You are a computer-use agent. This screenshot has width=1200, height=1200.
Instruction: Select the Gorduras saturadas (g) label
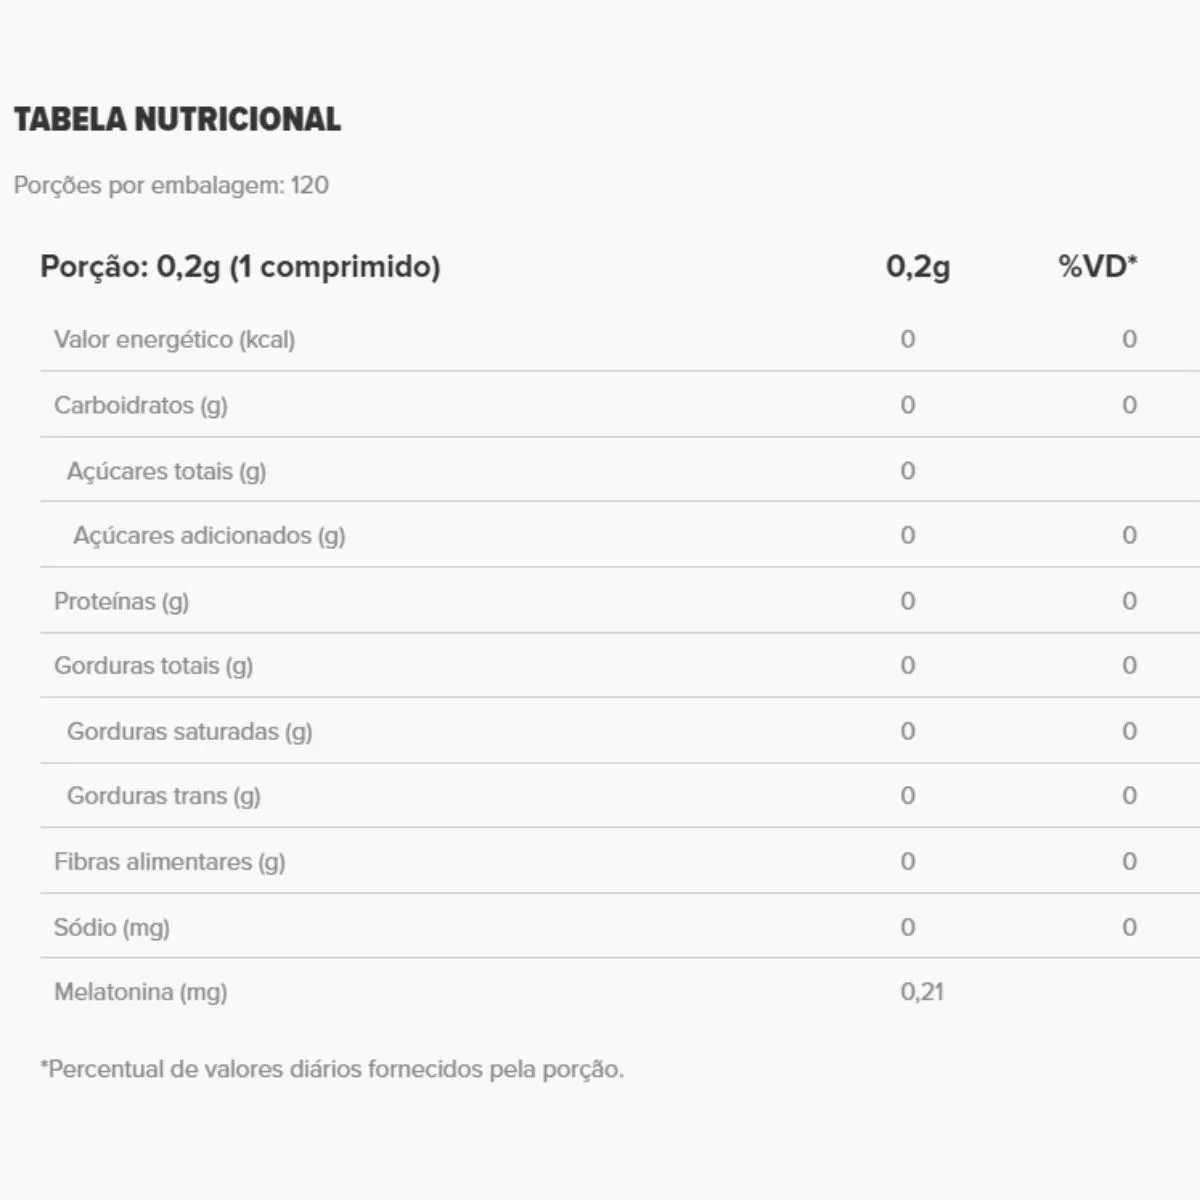pyautogui.click(x=189, y=732)
